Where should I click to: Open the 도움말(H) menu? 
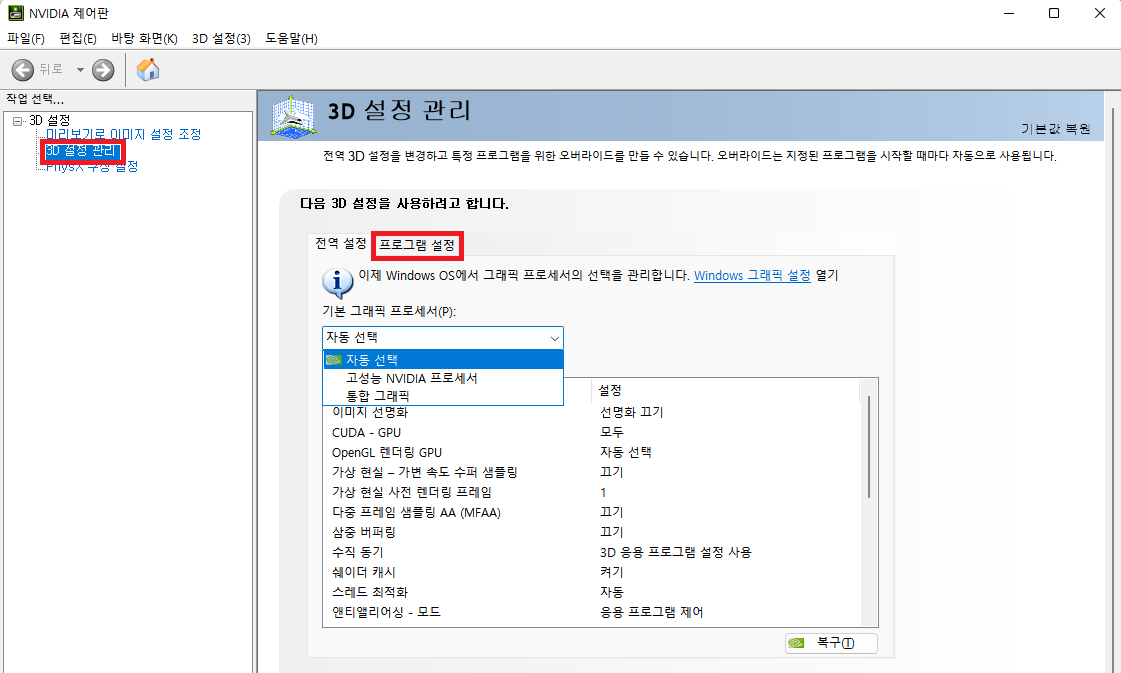tap(291, 39)
